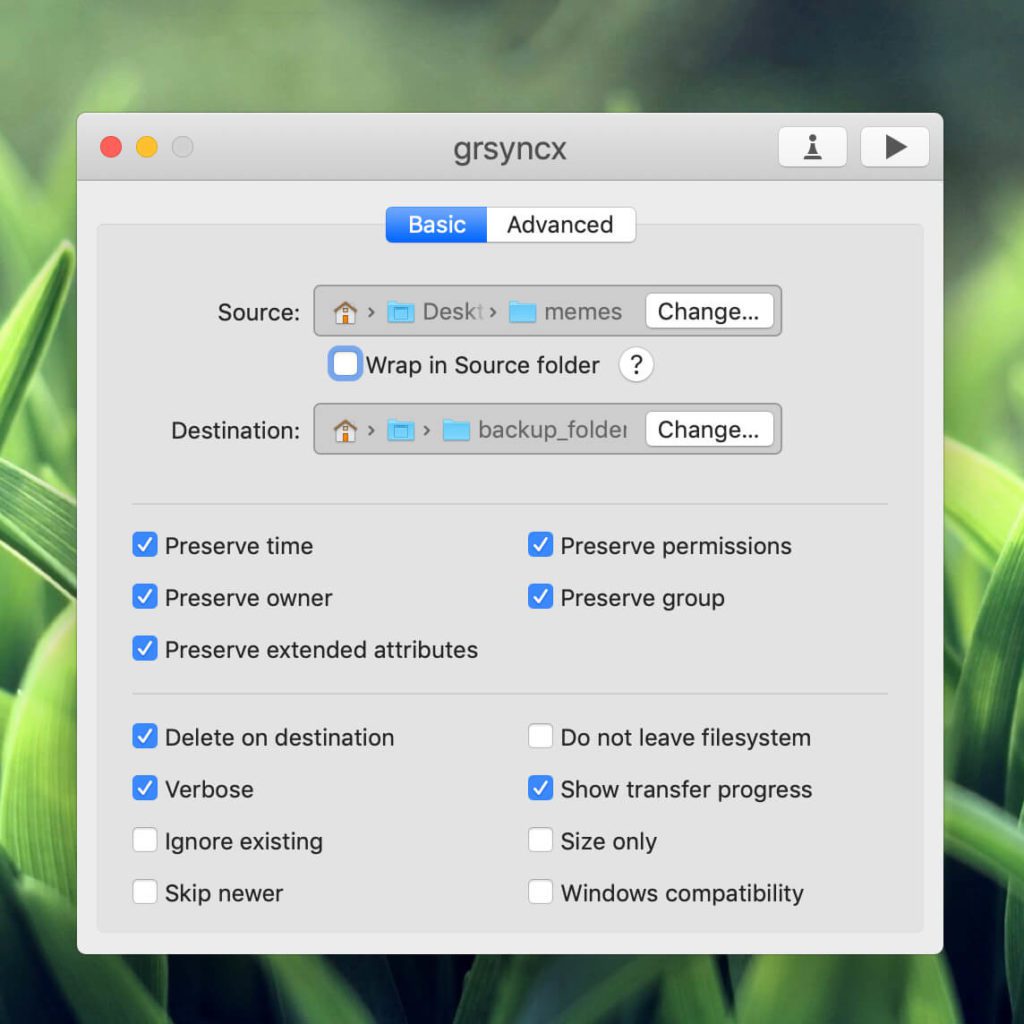The width and height of the screenshot is (1024, 1024).
Task: Open the info panel via the i icon
Action: point(812,146)
